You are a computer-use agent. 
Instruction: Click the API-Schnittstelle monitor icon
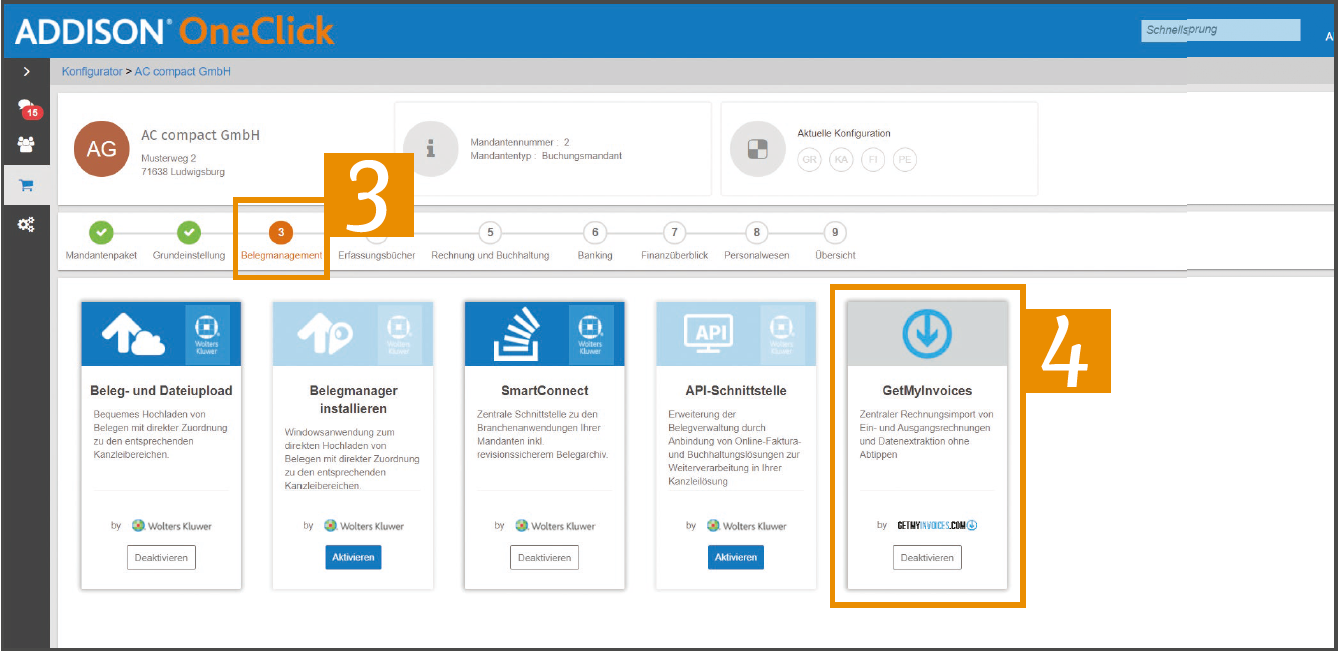[708, 333]
